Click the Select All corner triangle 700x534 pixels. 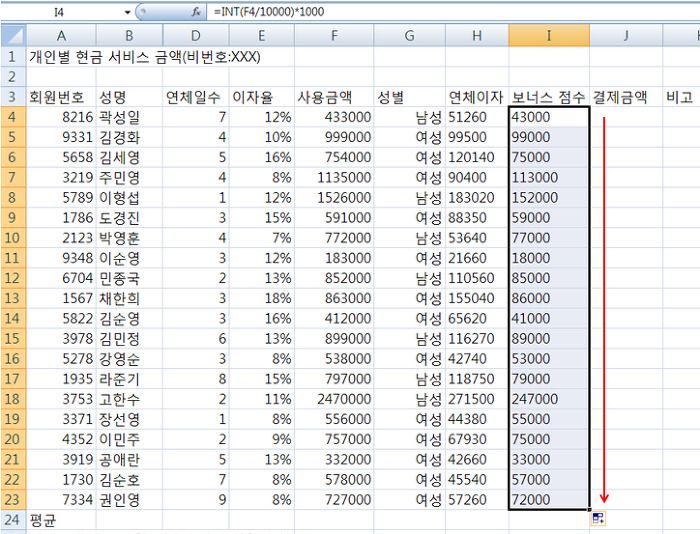pyautogui.click(x=13, y=35)
